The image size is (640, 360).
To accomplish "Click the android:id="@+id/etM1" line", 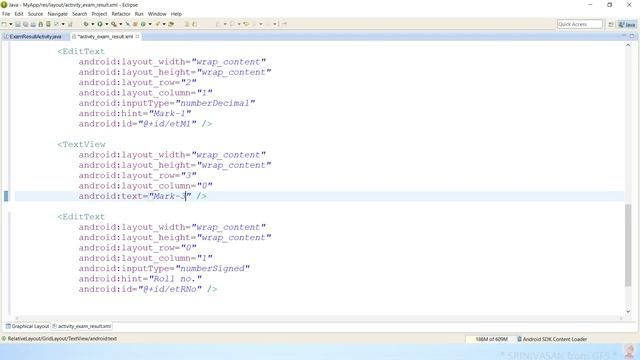I will [145, 124].
